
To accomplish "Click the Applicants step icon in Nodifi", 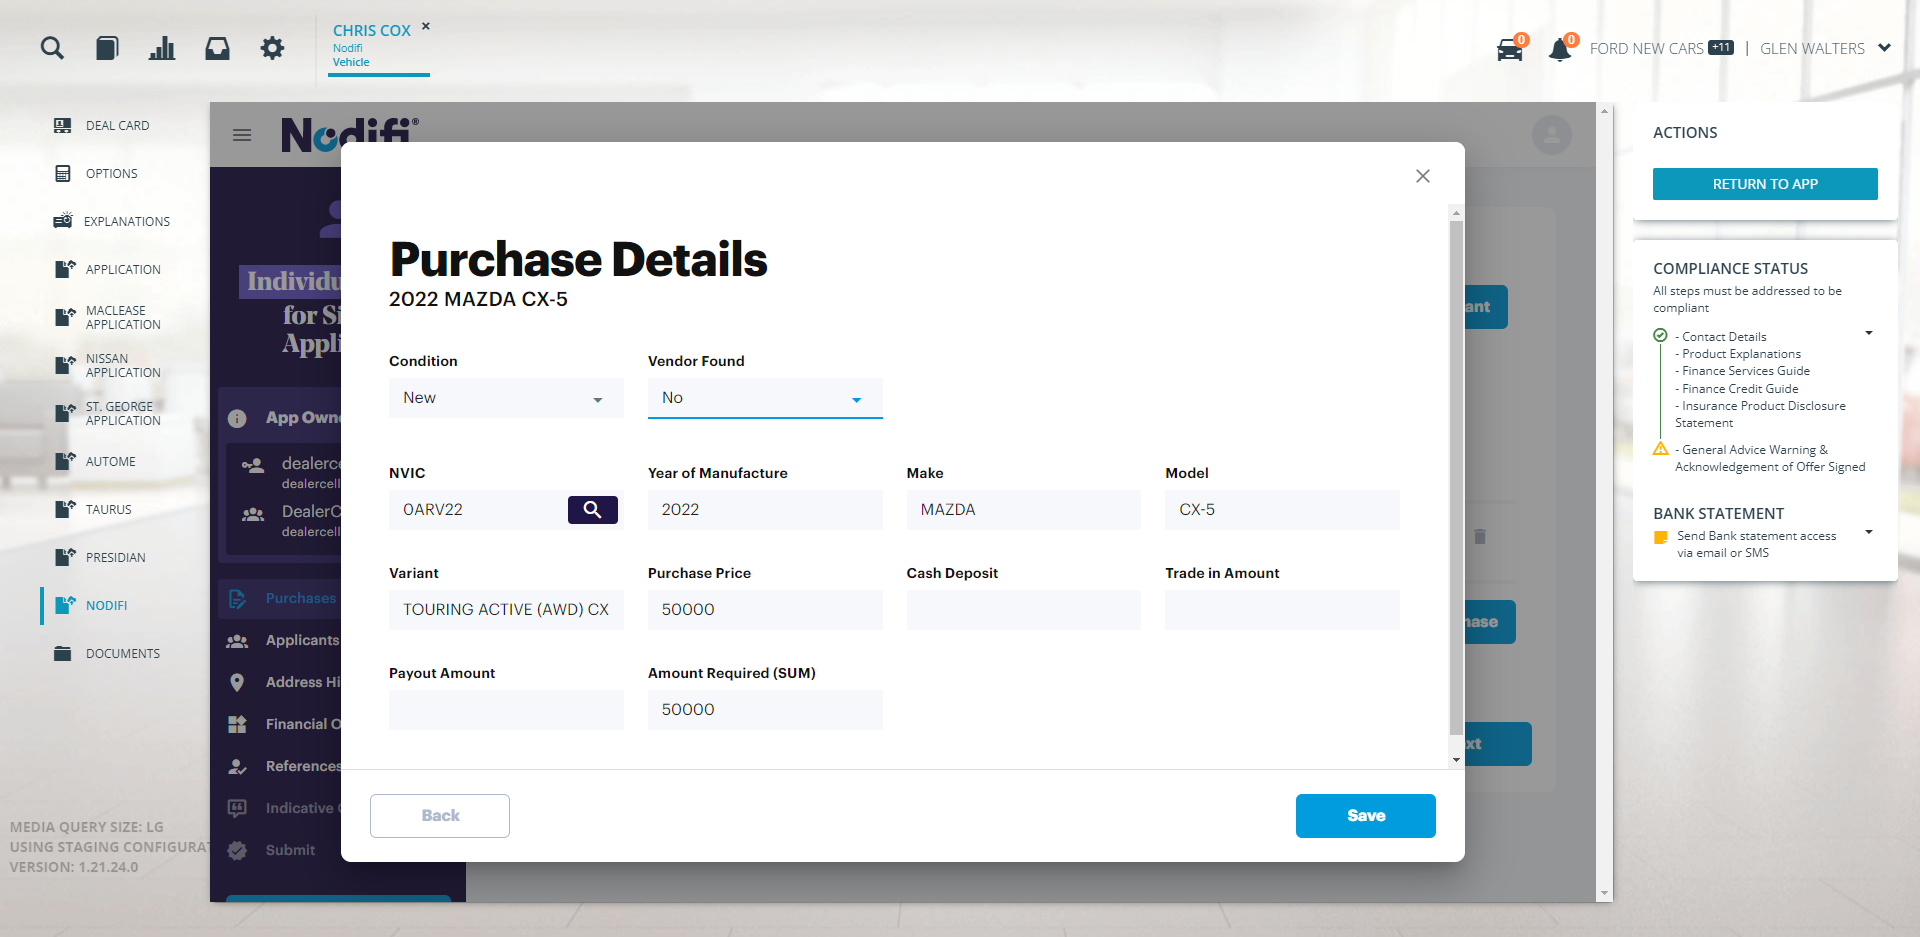I will point(237,641).
